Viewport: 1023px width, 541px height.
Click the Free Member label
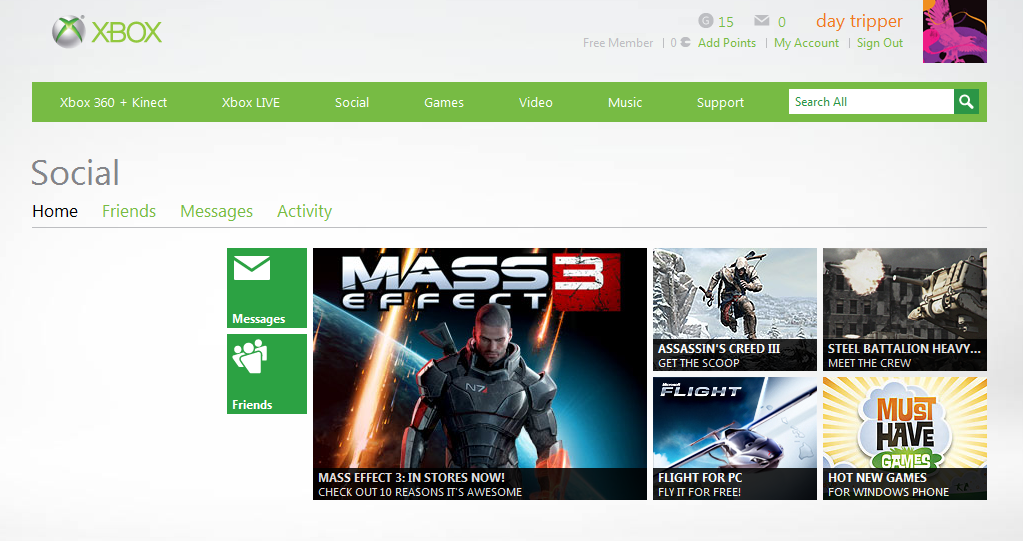(x=618, y=42)
